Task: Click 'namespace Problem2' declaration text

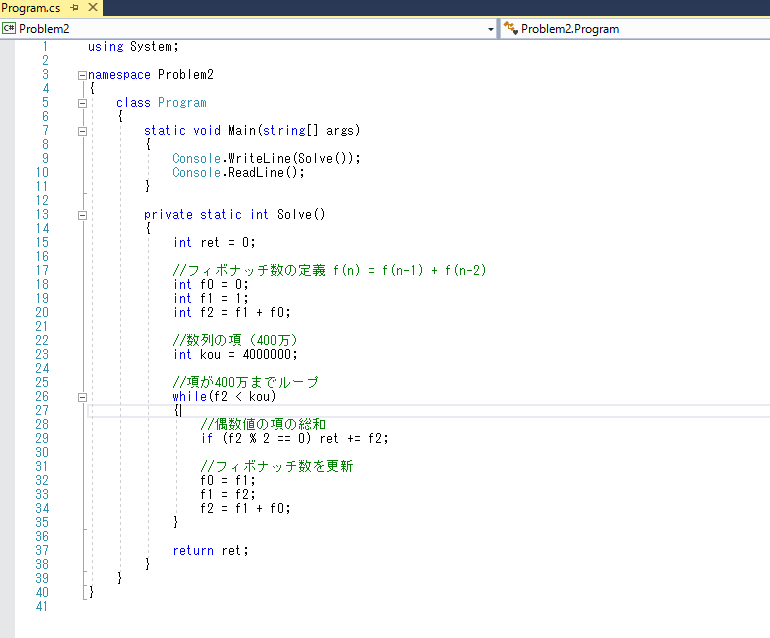Action: 151,75
